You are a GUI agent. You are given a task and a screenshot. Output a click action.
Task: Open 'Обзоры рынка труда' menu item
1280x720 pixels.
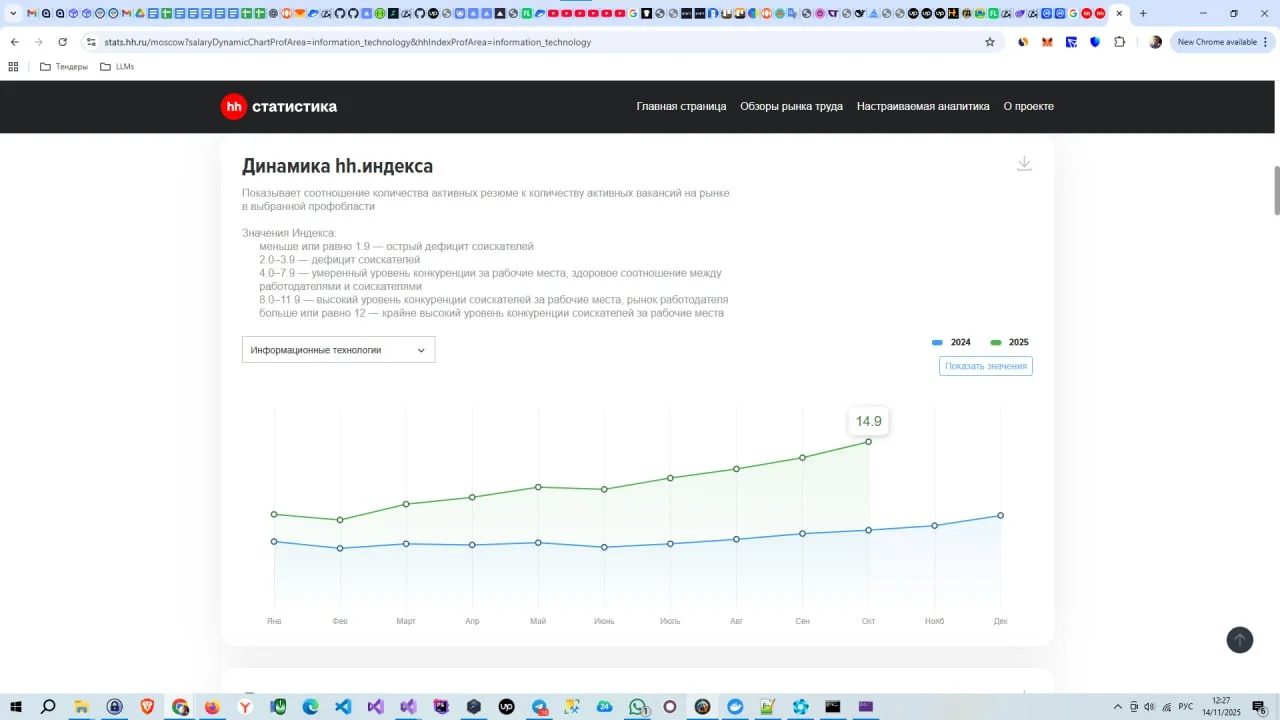[x=791, y=107]
